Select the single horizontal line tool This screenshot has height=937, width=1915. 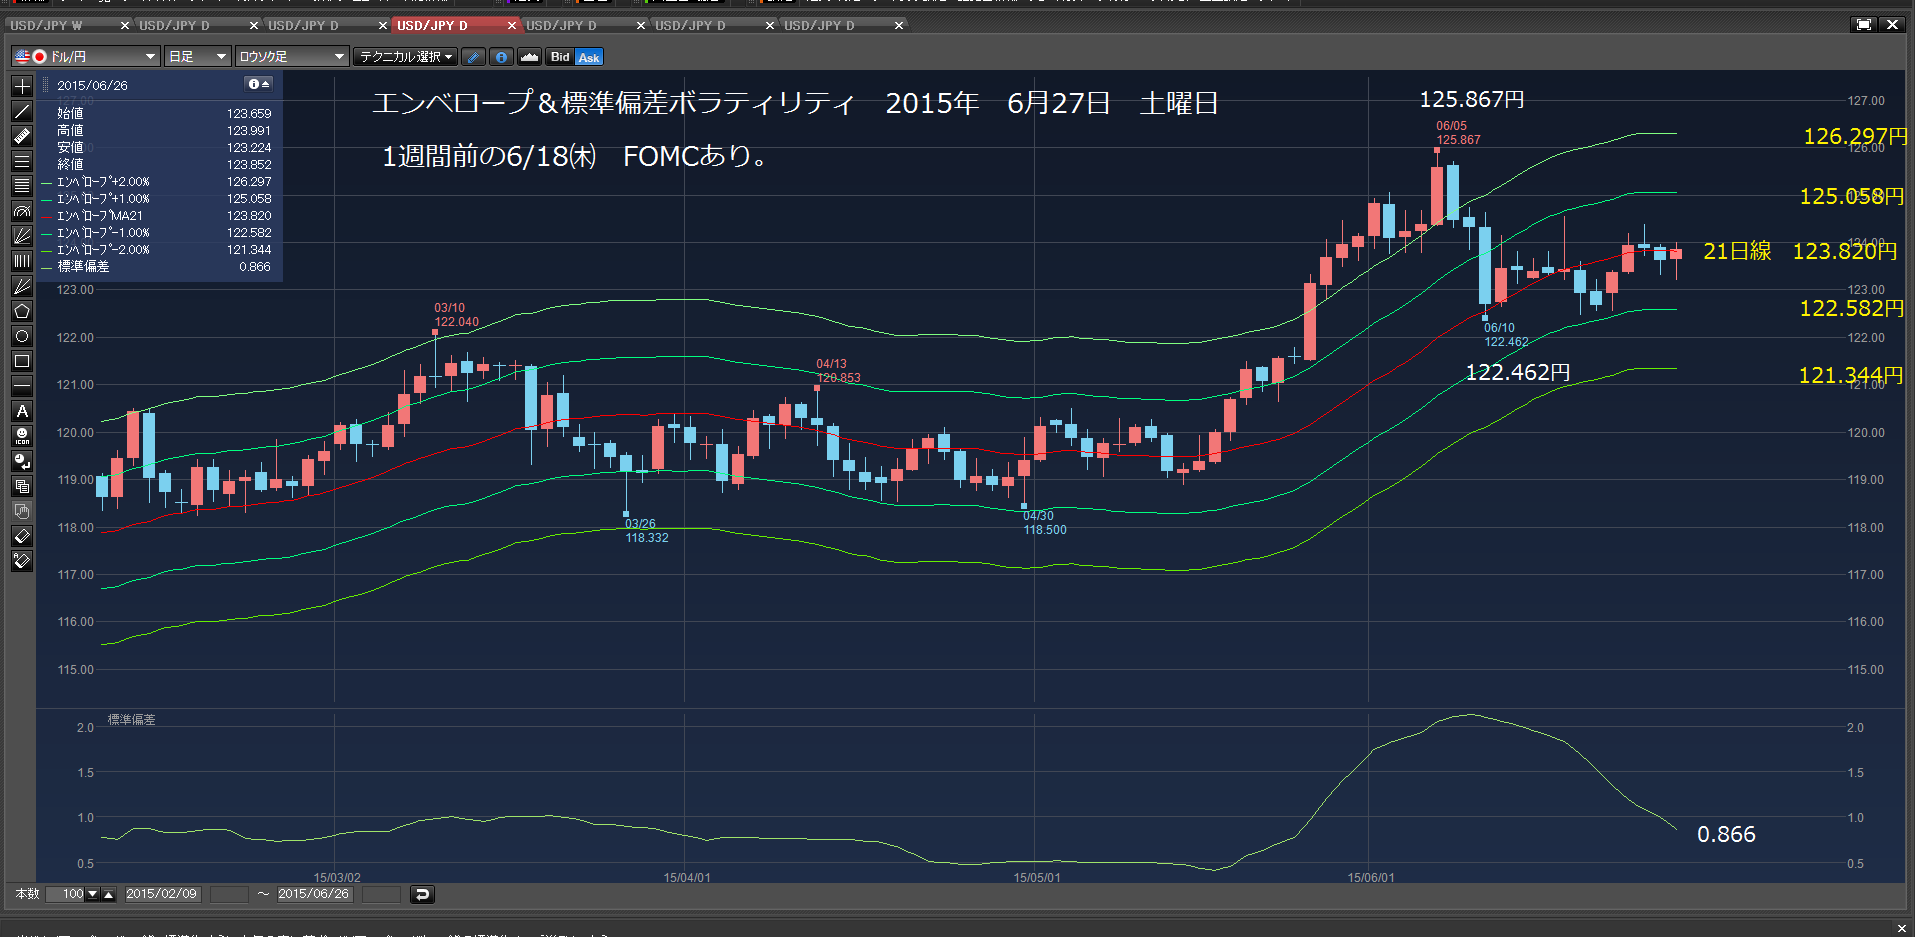(x=22, y=386)
